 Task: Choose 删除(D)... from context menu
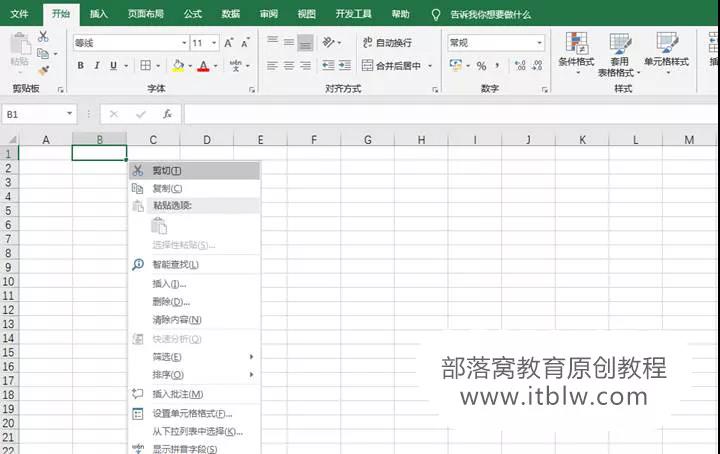[x=195, y=302]
